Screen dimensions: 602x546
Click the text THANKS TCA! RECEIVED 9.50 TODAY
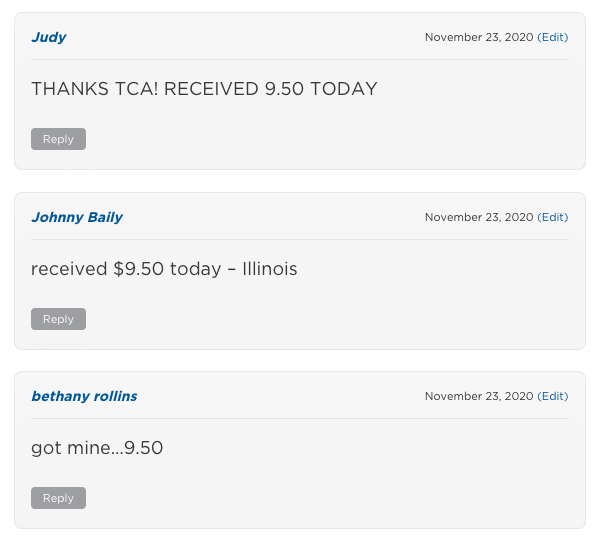pyautogui.click(x=204, y=89)
